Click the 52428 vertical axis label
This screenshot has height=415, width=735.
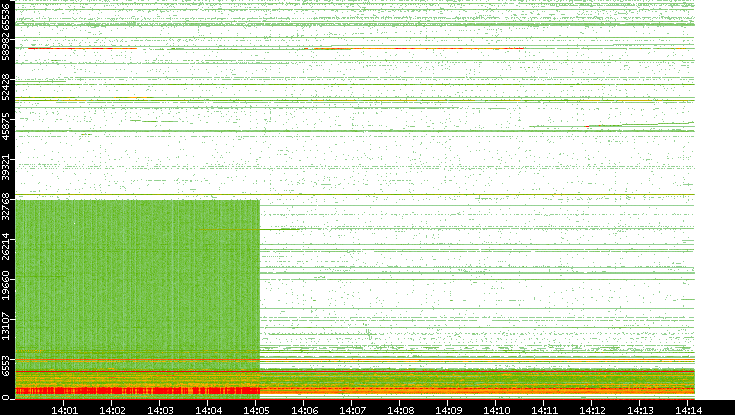pyautogui.click(x=7, y=88)
